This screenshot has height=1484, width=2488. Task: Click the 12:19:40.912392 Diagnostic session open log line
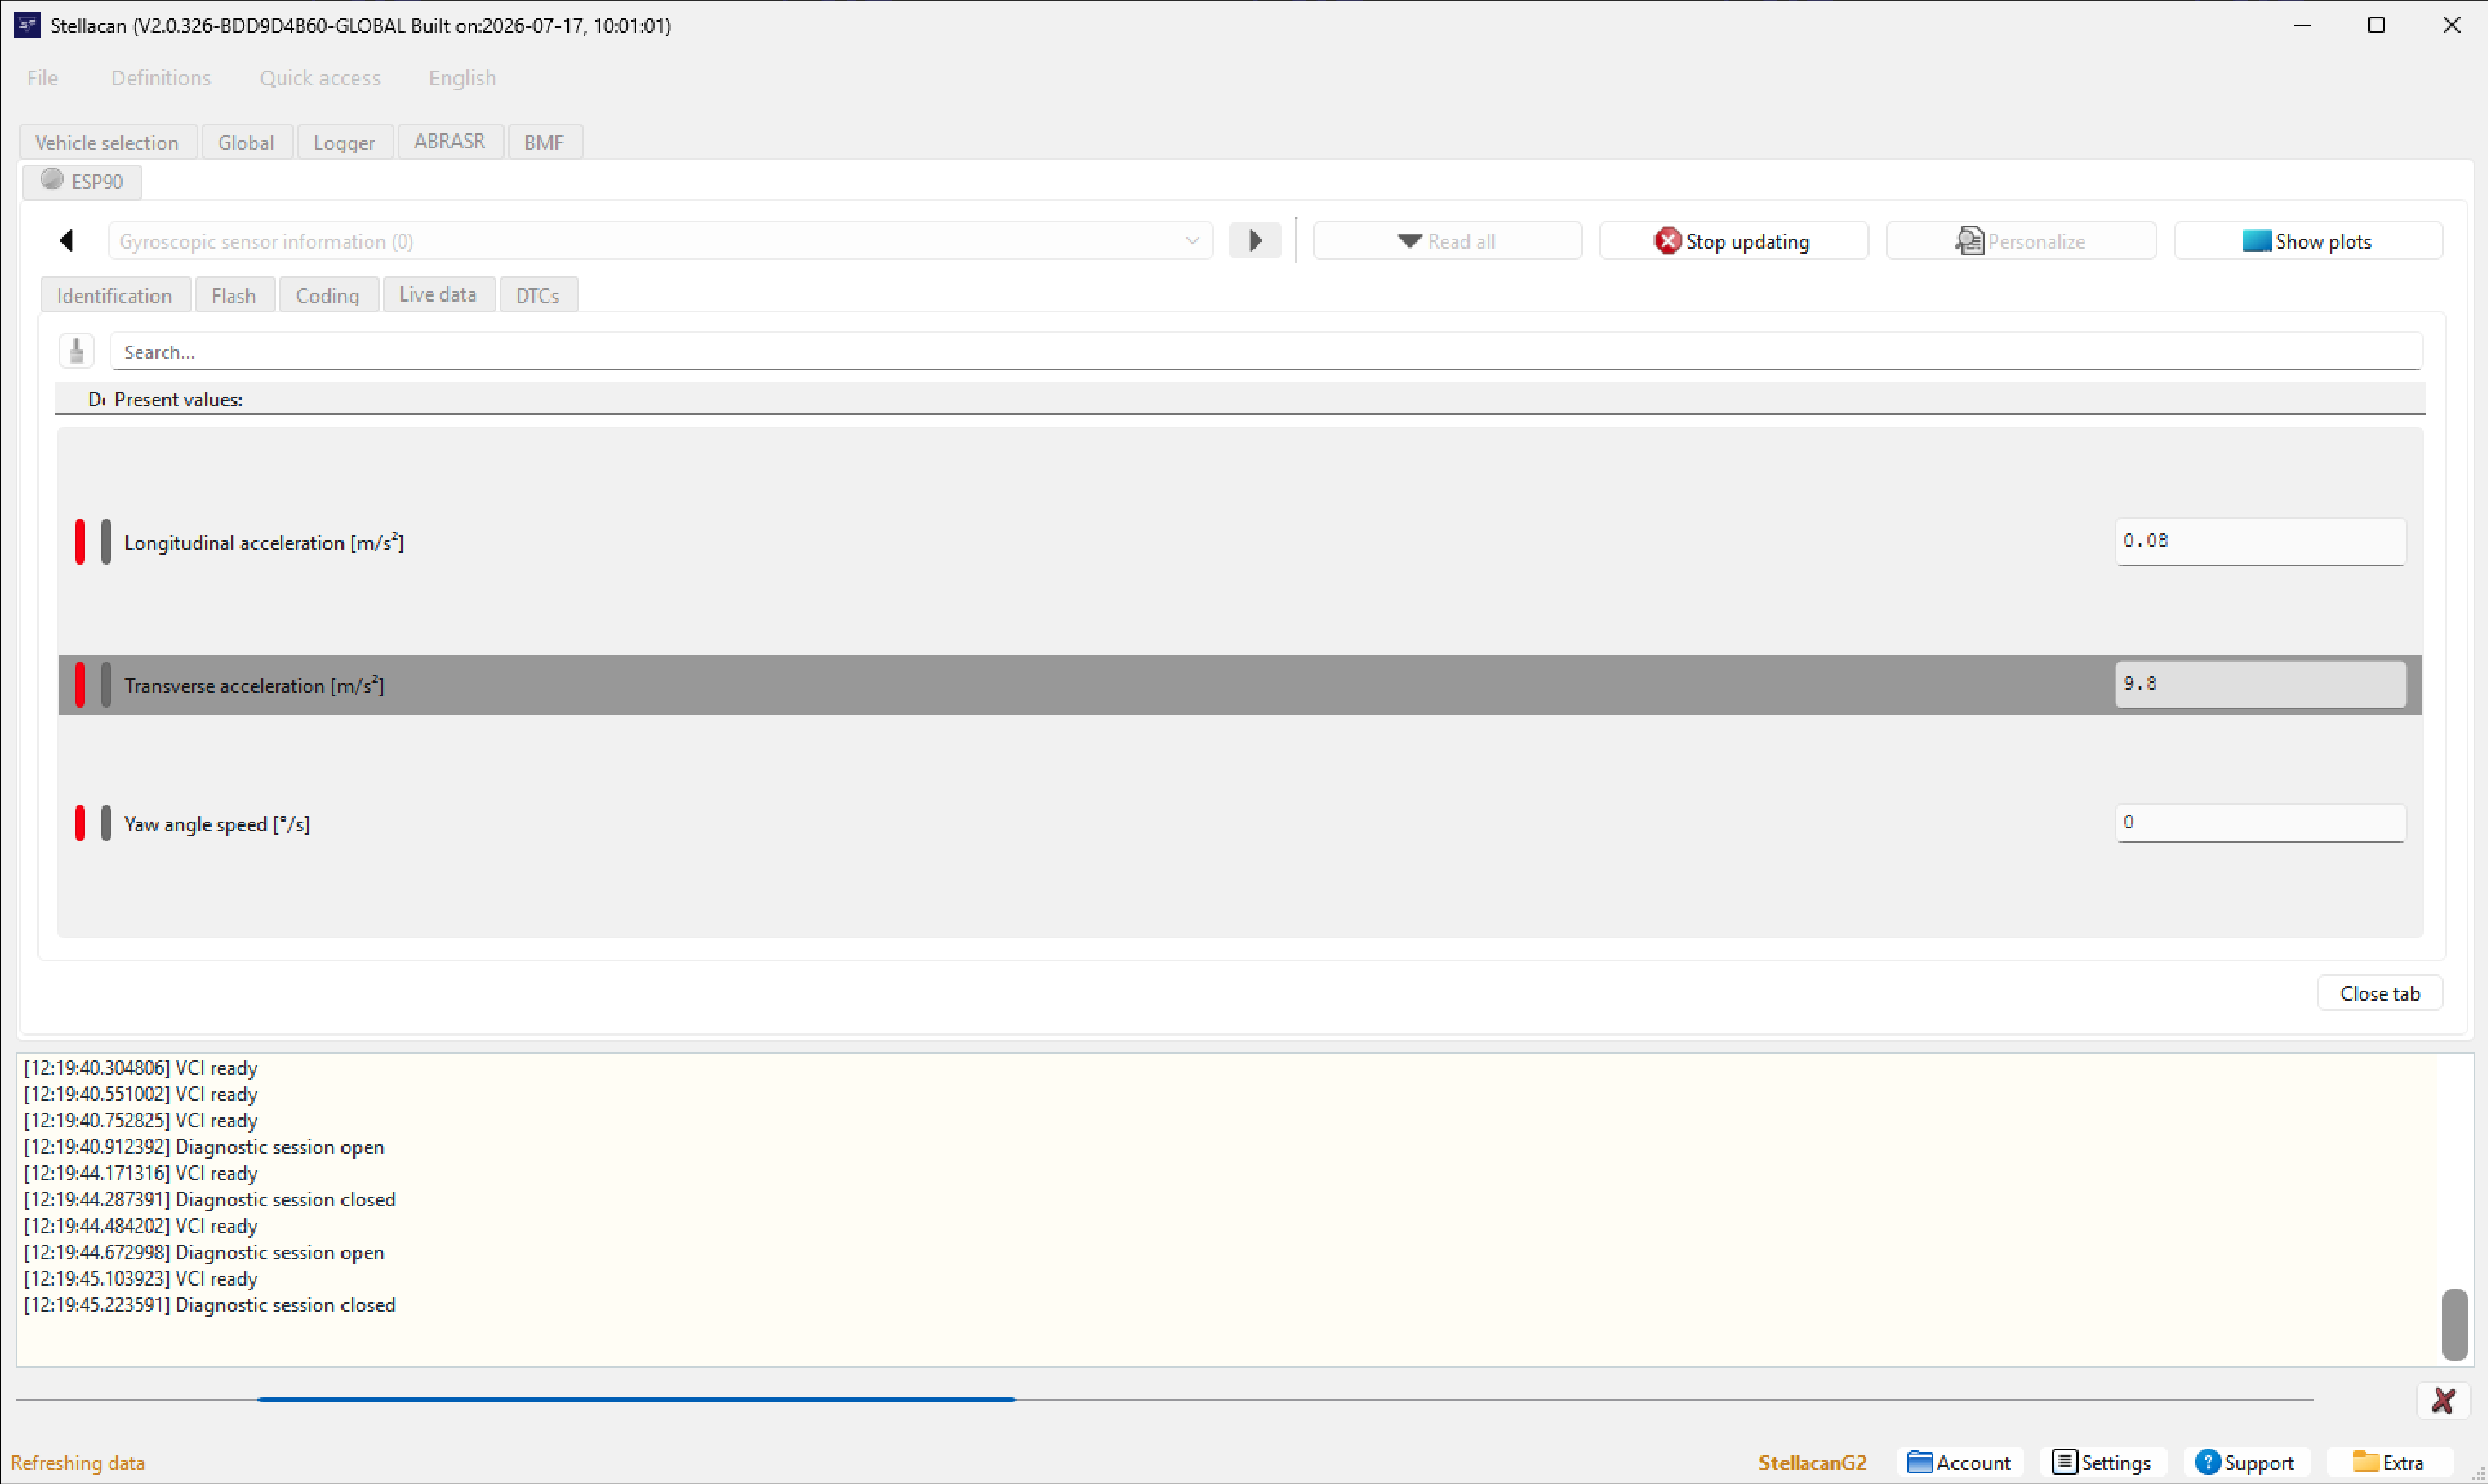(204, 1147)
